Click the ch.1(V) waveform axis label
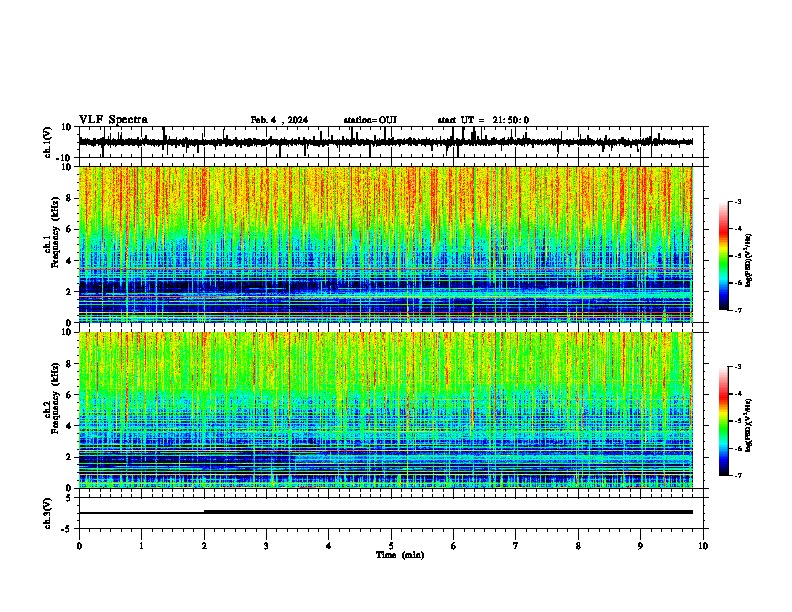The image size is (792, 612). (x=48, y=142)
